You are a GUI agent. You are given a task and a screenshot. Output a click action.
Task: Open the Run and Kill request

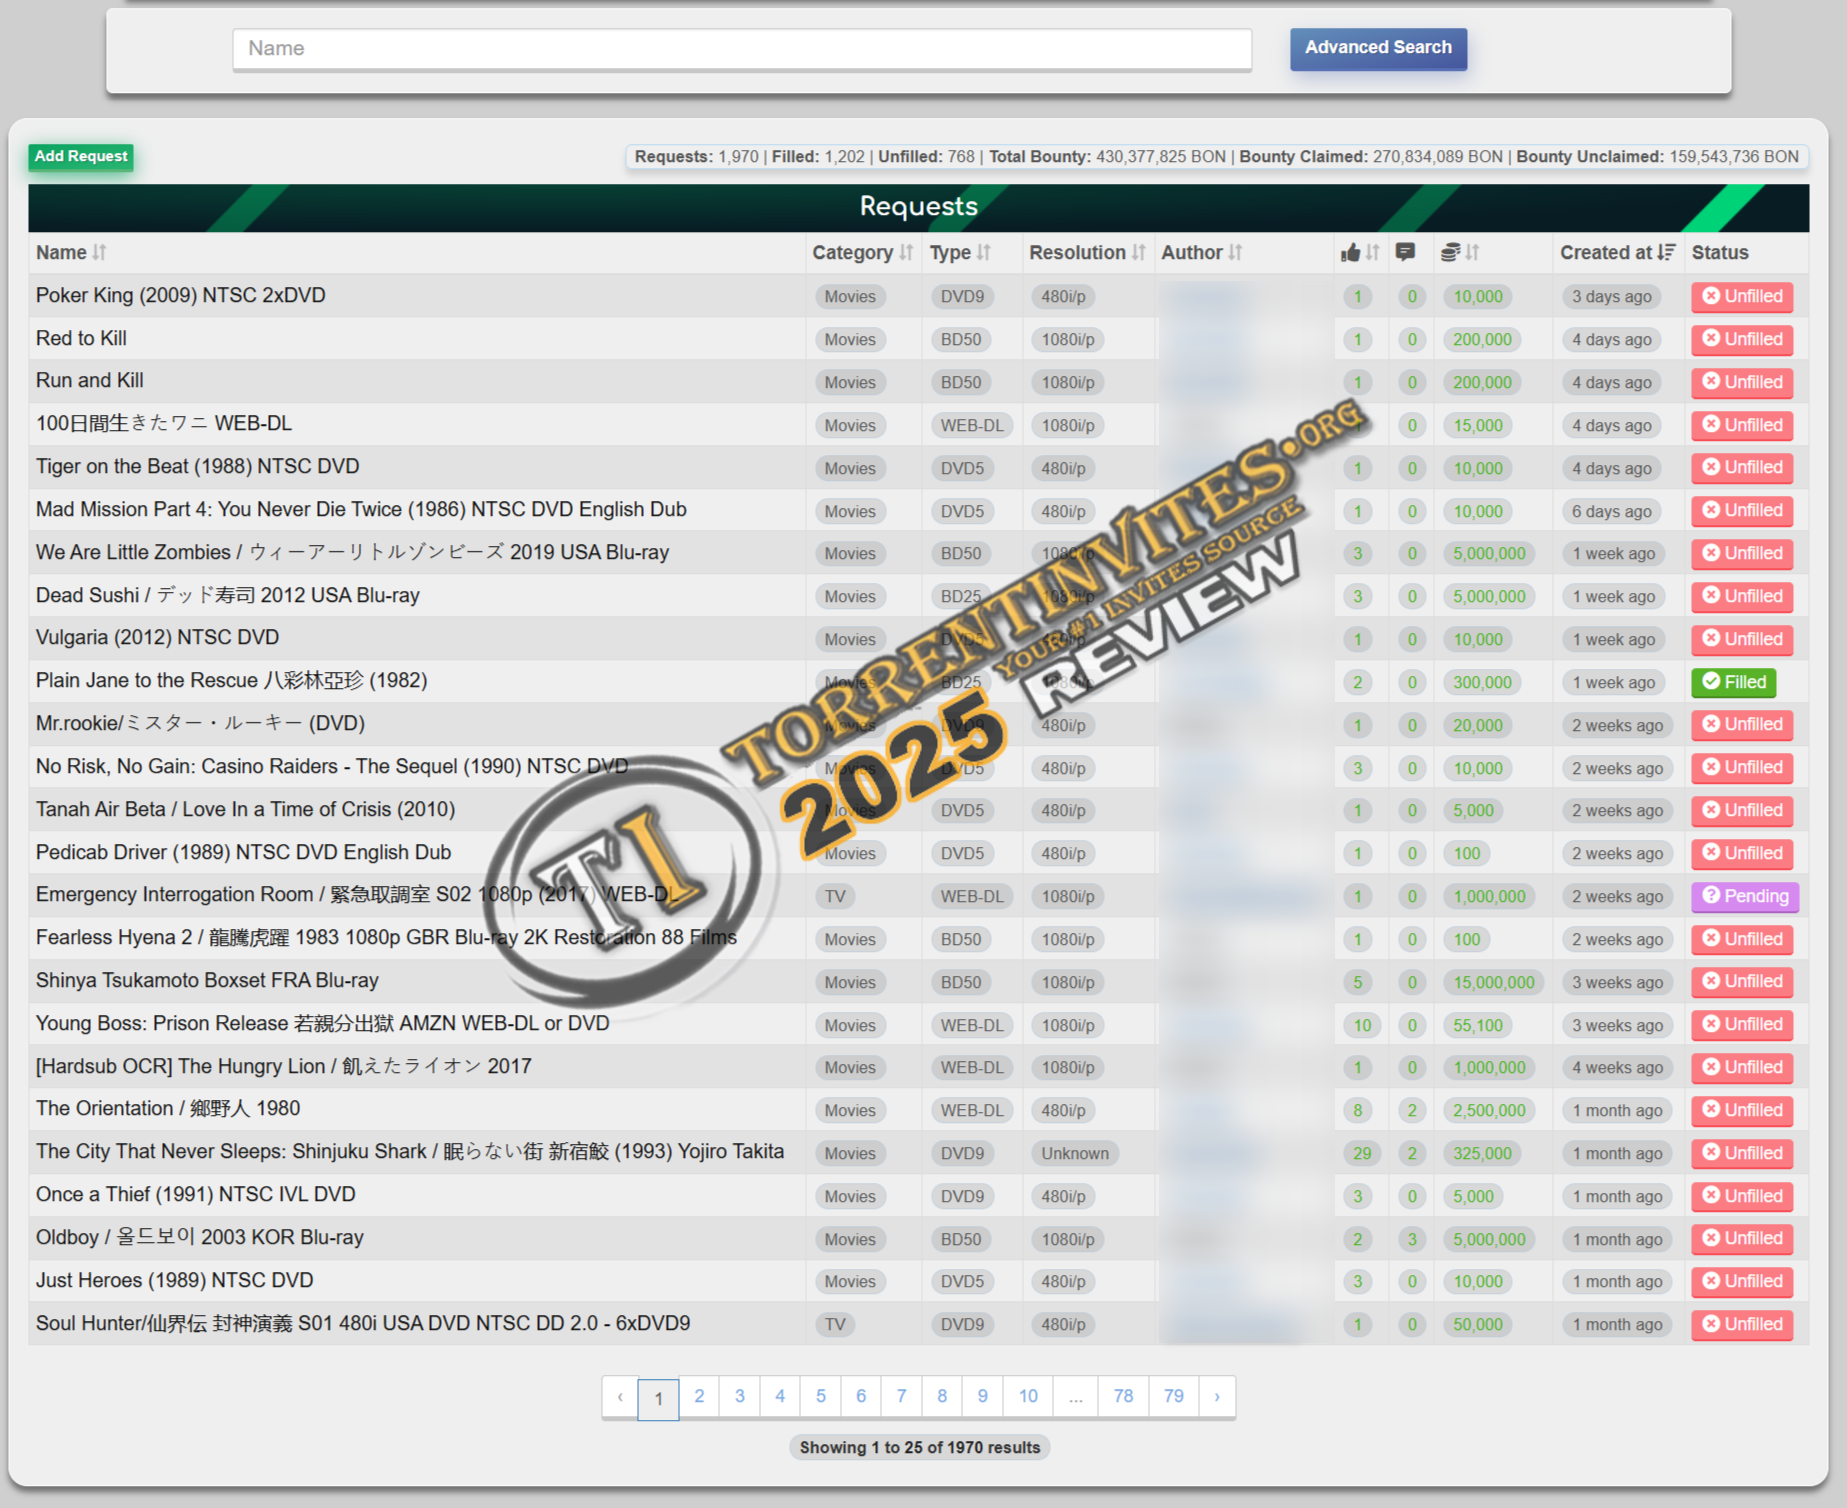[x=90, y=381]
